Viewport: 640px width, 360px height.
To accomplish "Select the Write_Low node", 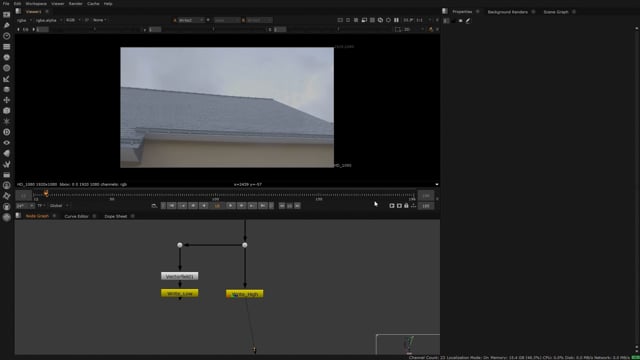I will [x=180, y=293].
